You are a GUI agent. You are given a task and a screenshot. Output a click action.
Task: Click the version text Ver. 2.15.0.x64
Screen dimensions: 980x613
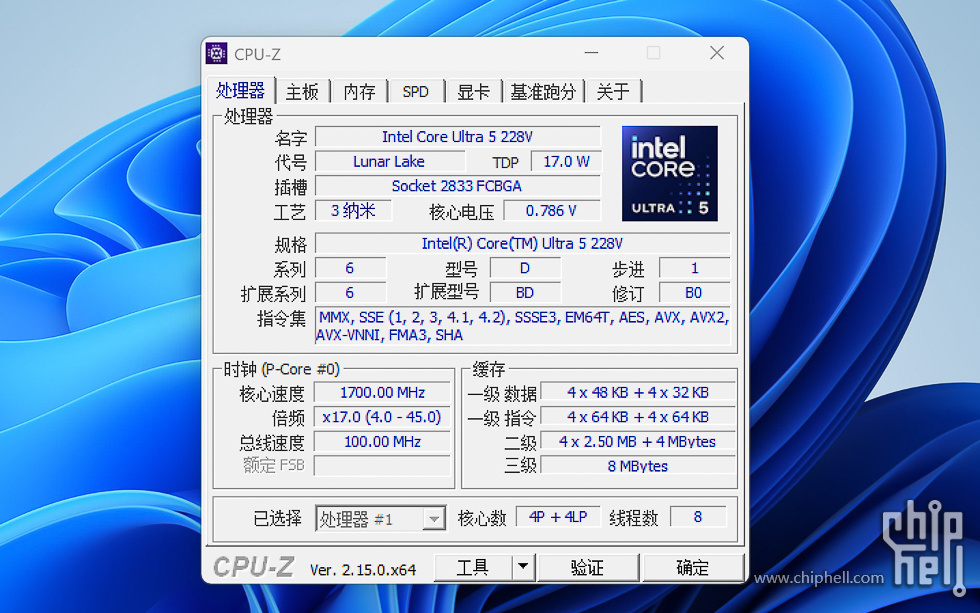coord(362,570)
